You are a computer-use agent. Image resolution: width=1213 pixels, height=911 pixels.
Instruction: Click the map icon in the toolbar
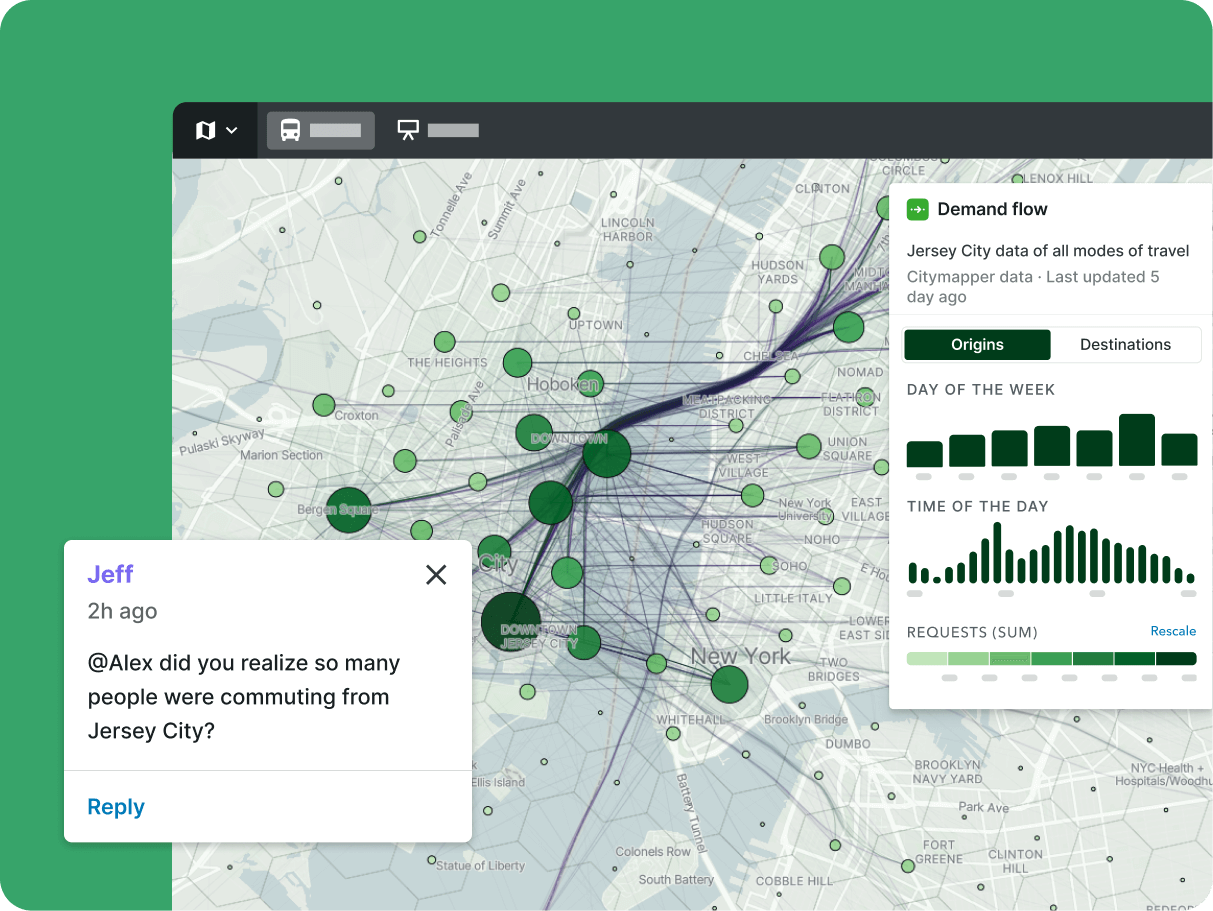[x=205, y=131]
